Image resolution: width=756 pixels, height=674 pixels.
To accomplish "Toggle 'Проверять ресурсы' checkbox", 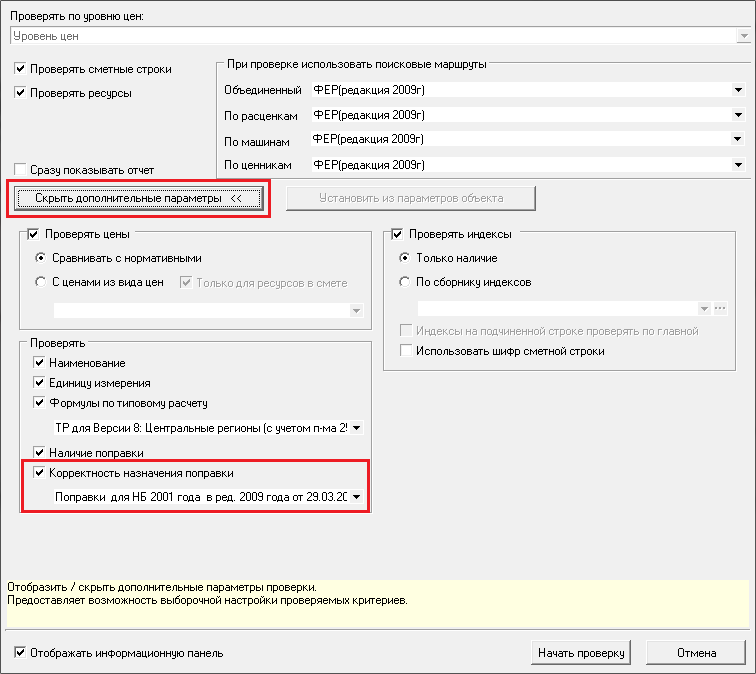I will pyautogui.click(x=21, y=93).
